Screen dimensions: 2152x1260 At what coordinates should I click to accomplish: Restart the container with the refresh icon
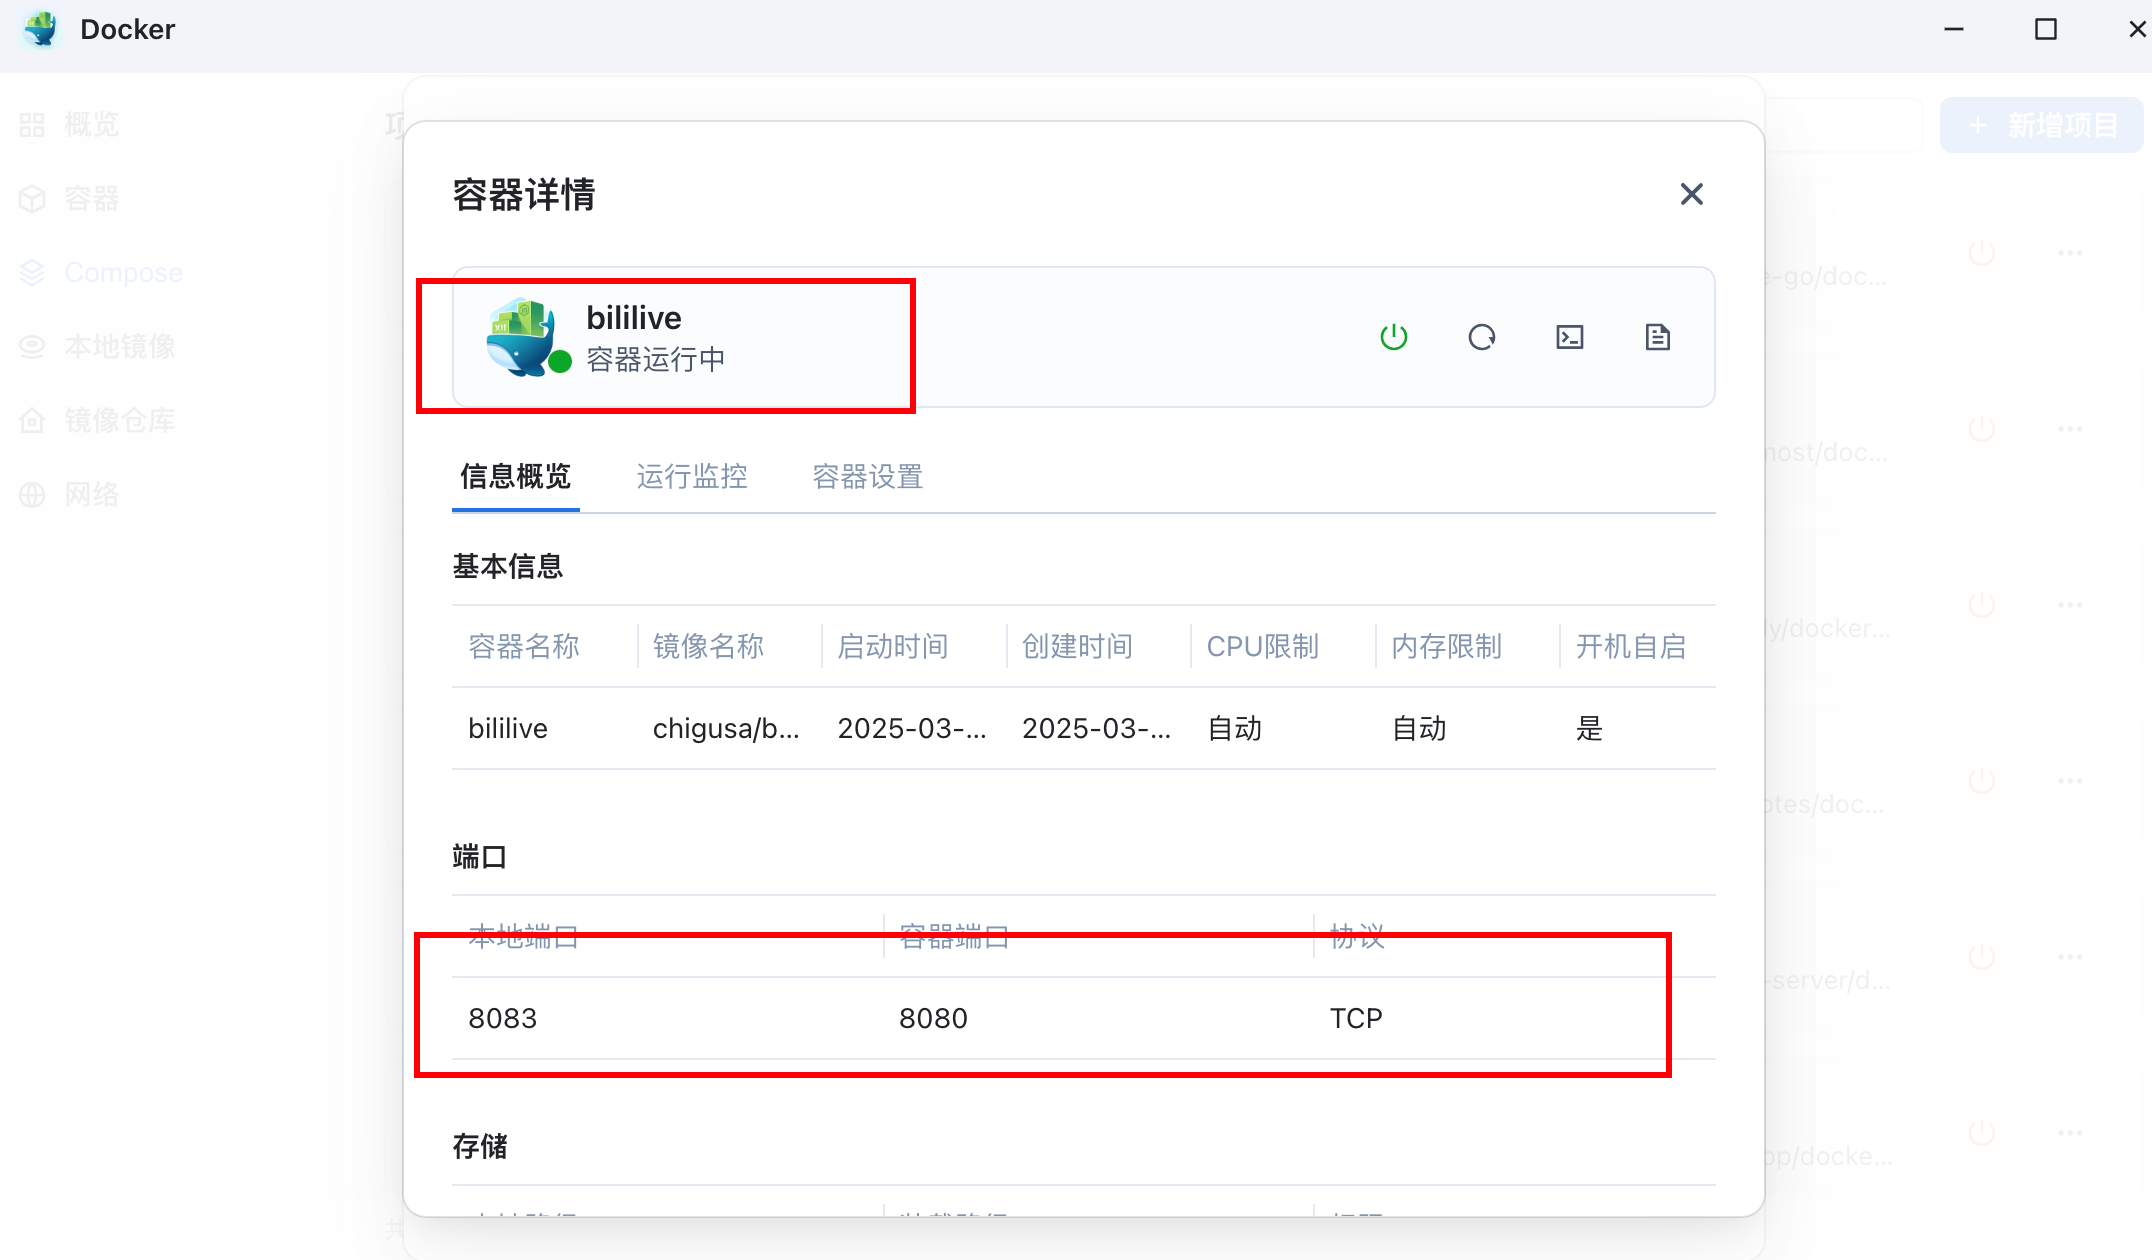(1481, 337)
